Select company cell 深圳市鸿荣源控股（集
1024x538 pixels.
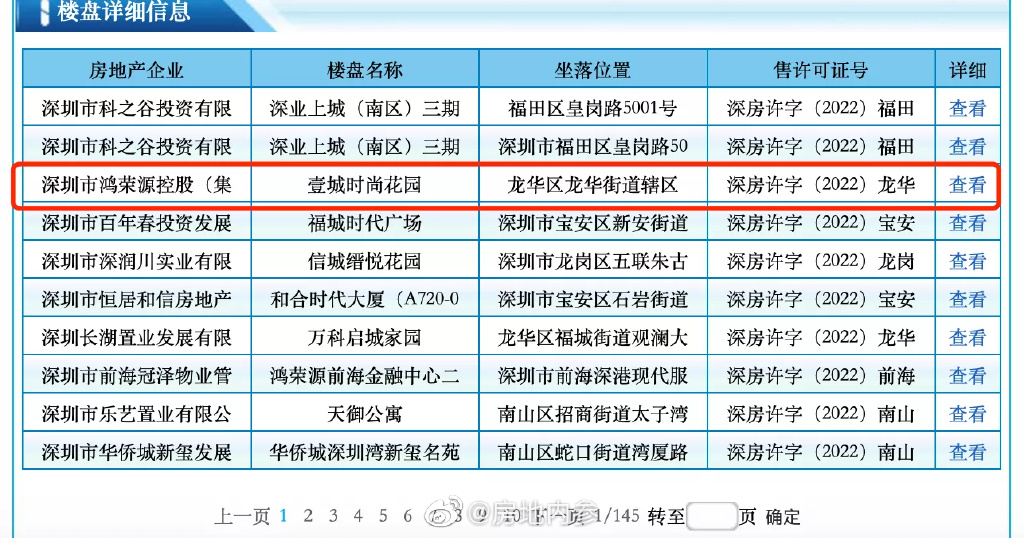tap(136, 185)
